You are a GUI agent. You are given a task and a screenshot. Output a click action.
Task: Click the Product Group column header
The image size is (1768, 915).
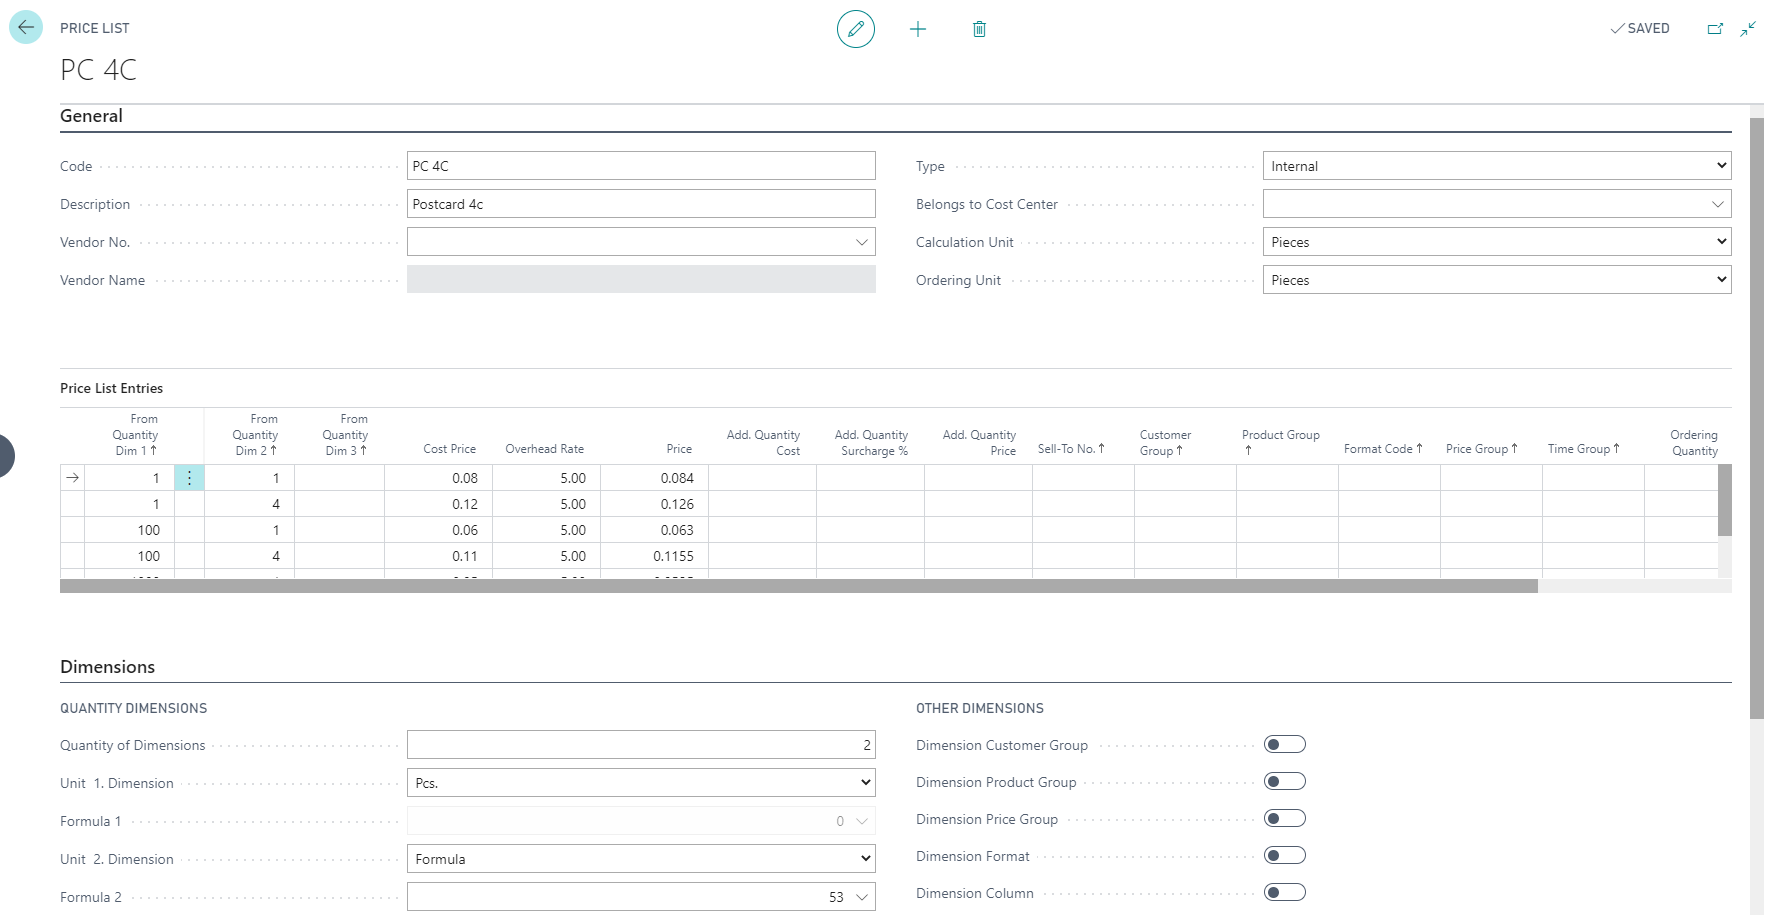[x=1281, y=443]
